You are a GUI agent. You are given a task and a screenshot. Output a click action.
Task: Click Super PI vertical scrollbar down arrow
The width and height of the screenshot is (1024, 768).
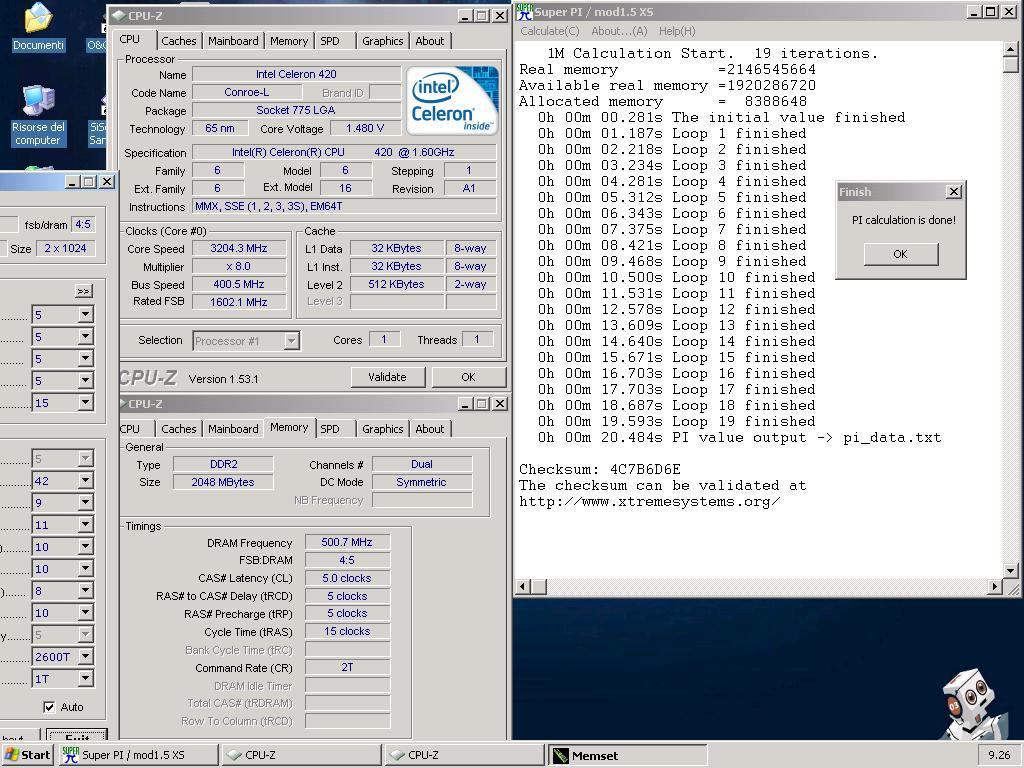click(x=1010, y=571)
